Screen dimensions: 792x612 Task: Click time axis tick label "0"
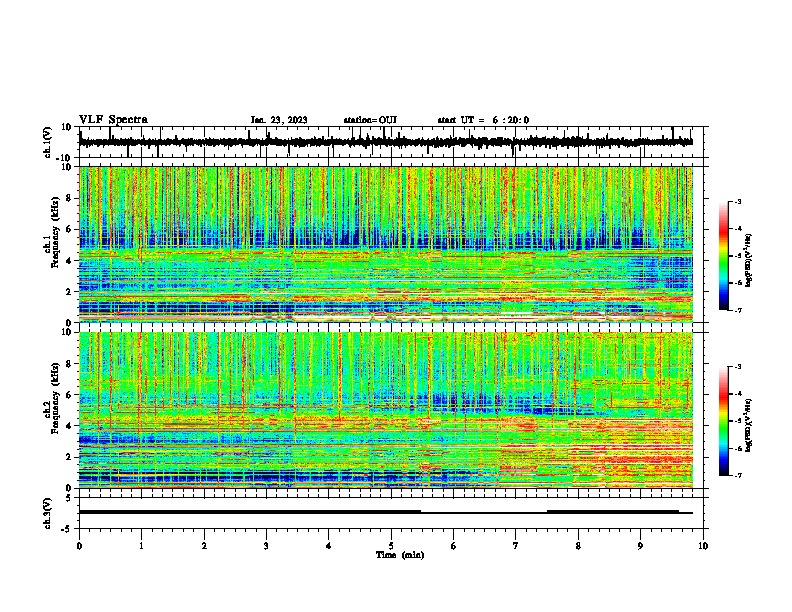tap(79, 546)
